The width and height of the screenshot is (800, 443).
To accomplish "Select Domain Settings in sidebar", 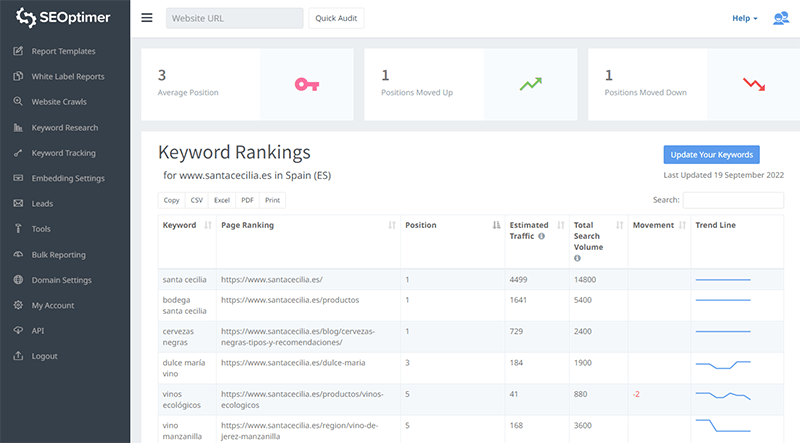I will coord(62,280).
